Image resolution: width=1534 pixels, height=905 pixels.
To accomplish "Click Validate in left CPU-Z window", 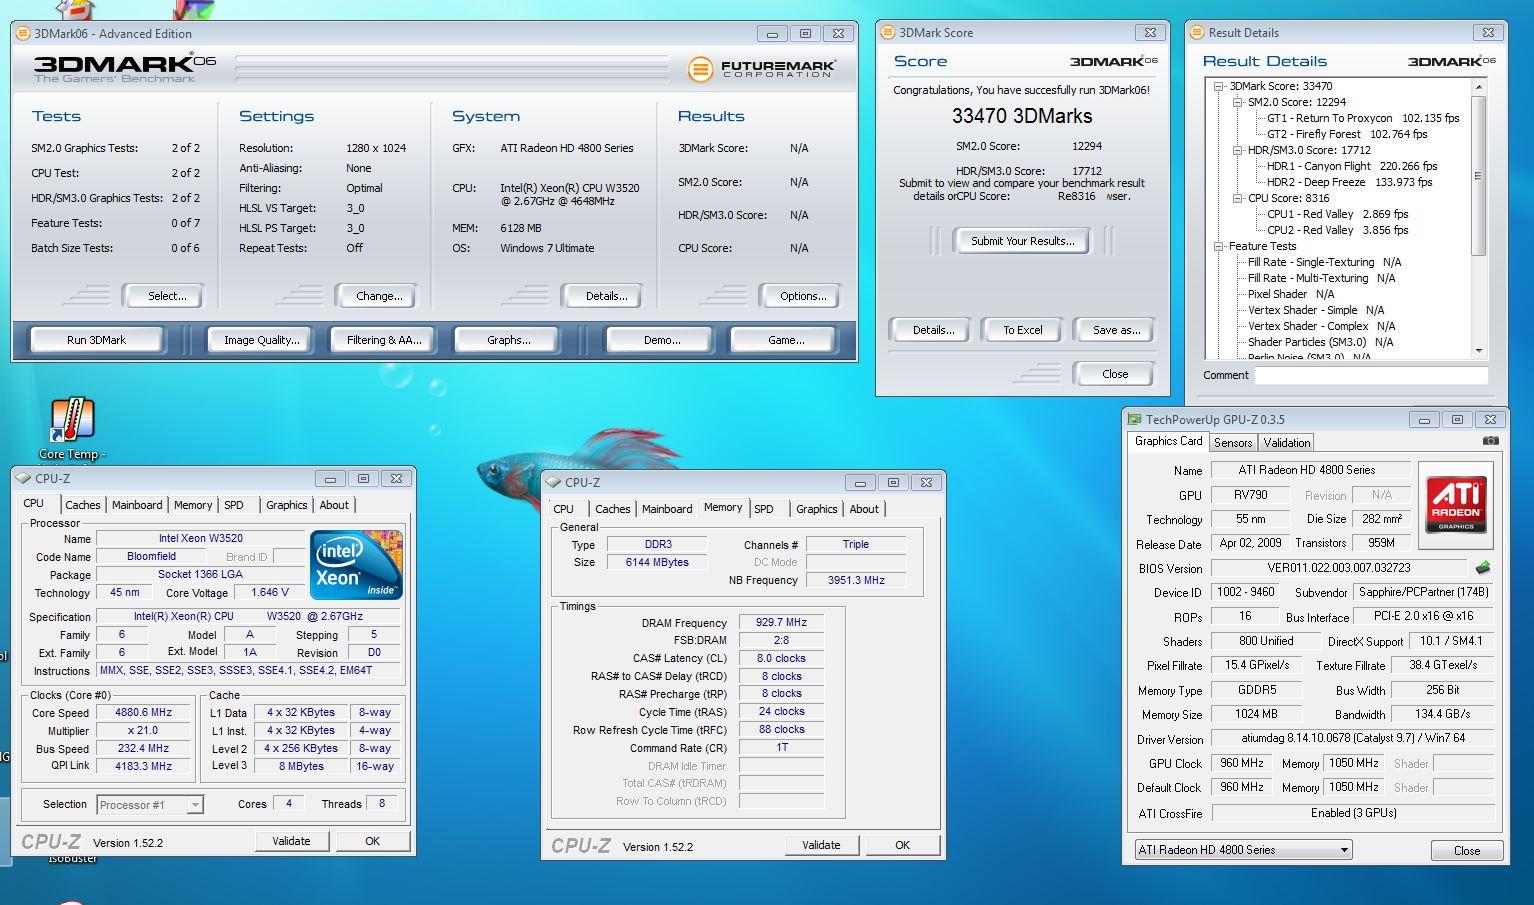I will pyautogui.click(x=291, y=841).
